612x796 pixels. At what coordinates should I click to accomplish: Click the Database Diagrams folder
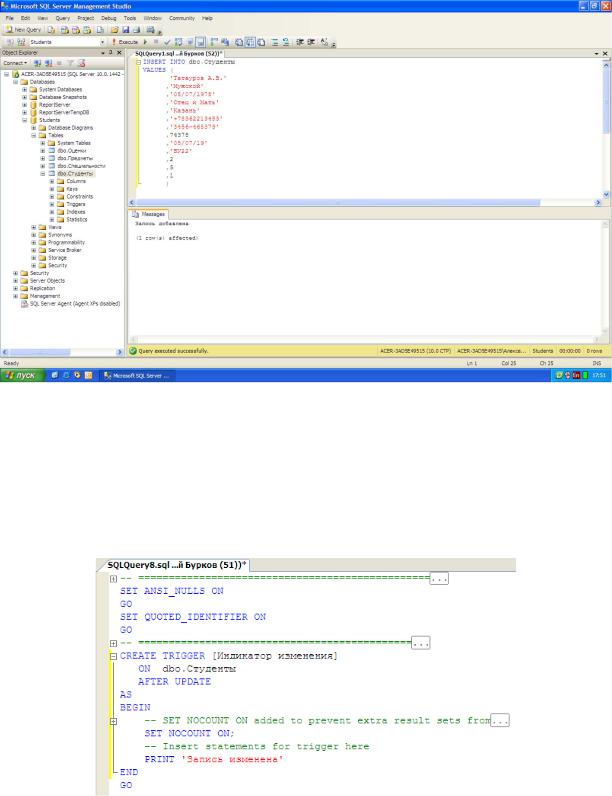70,128
